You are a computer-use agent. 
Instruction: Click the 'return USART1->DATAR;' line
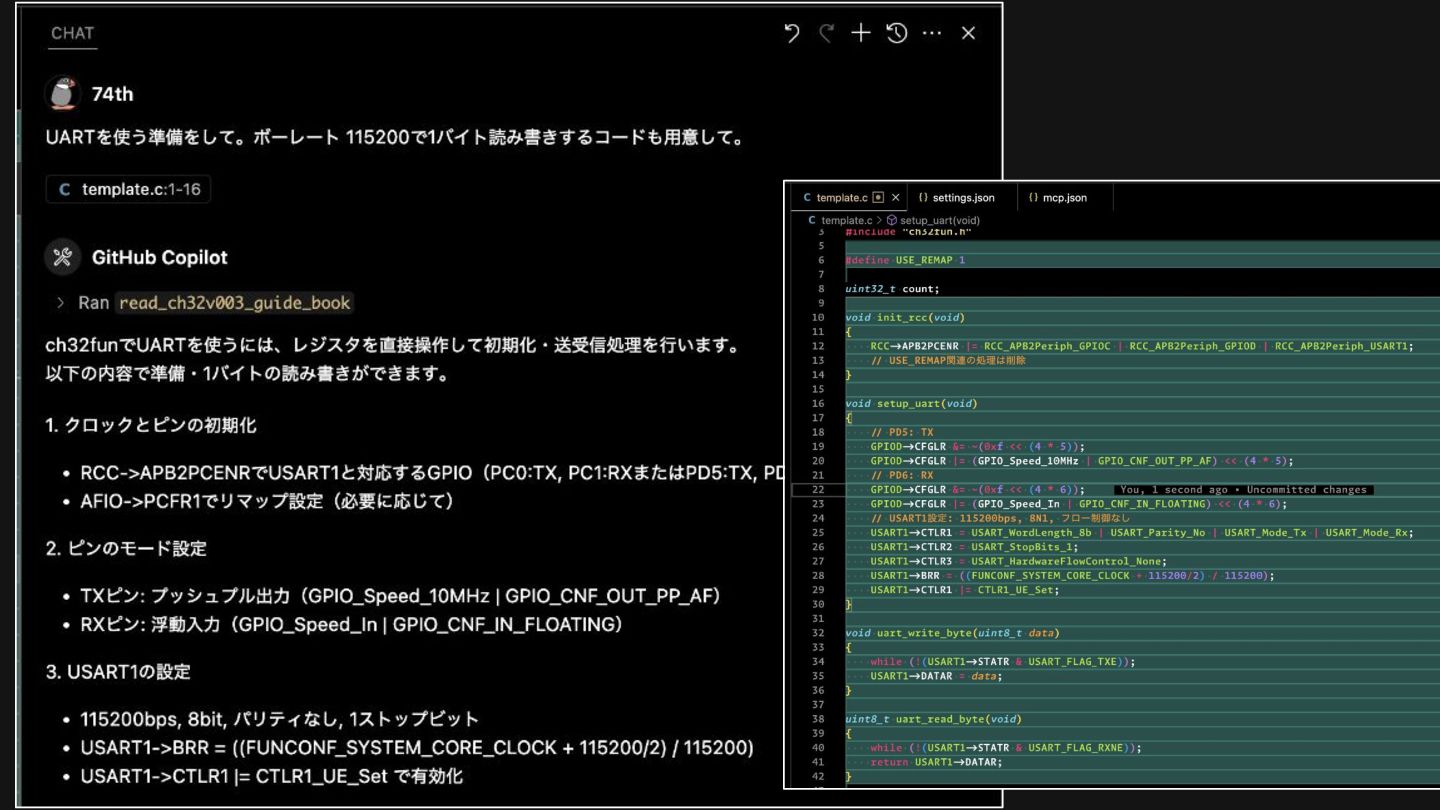pos(936,762)
